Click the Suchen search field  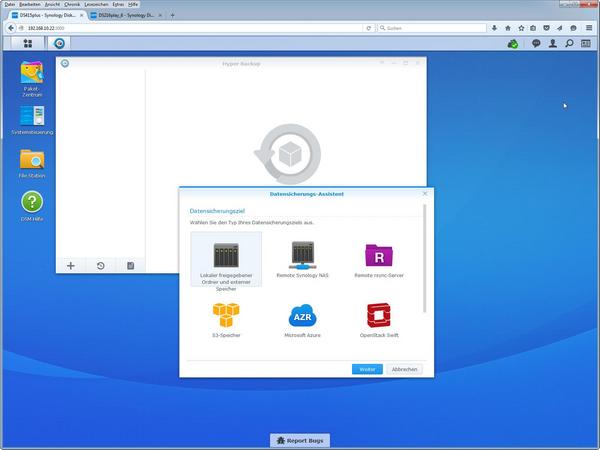(432, 28)
